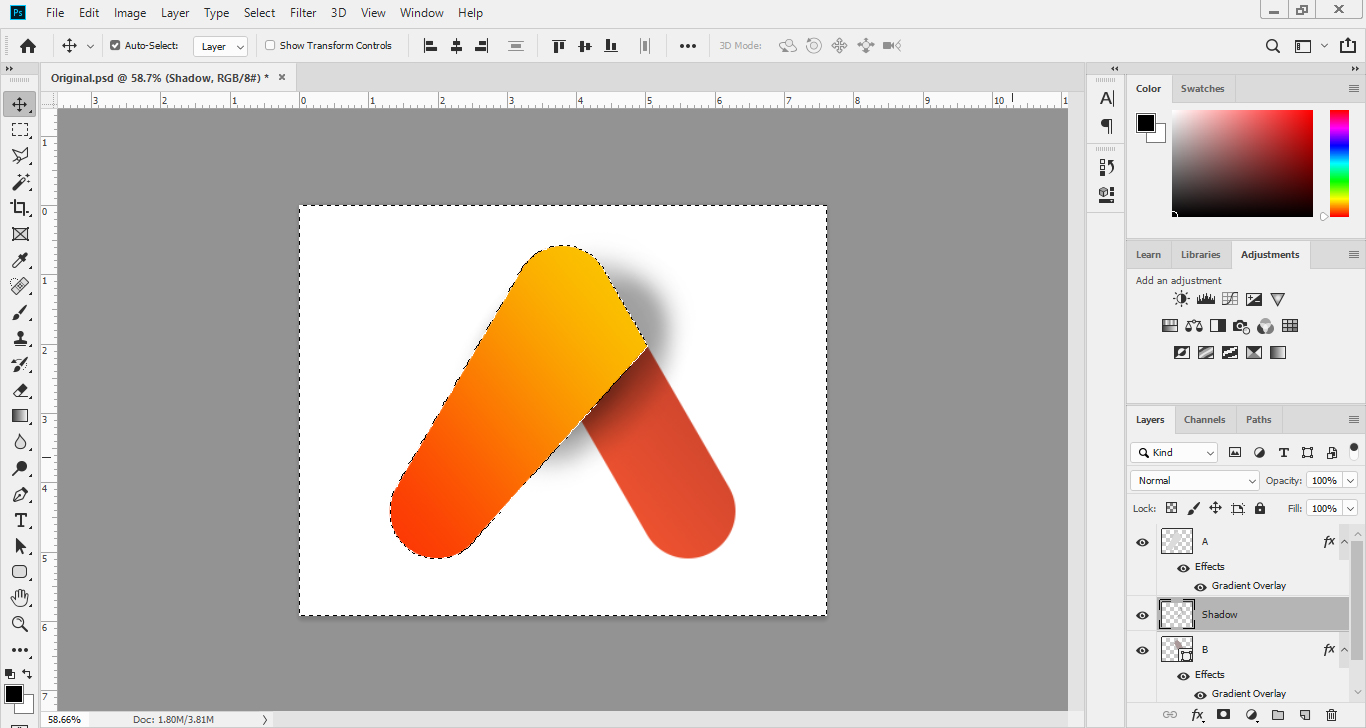Open the Libraries tab
Screen dimensions: 1366x728
tap(1200, 255)
